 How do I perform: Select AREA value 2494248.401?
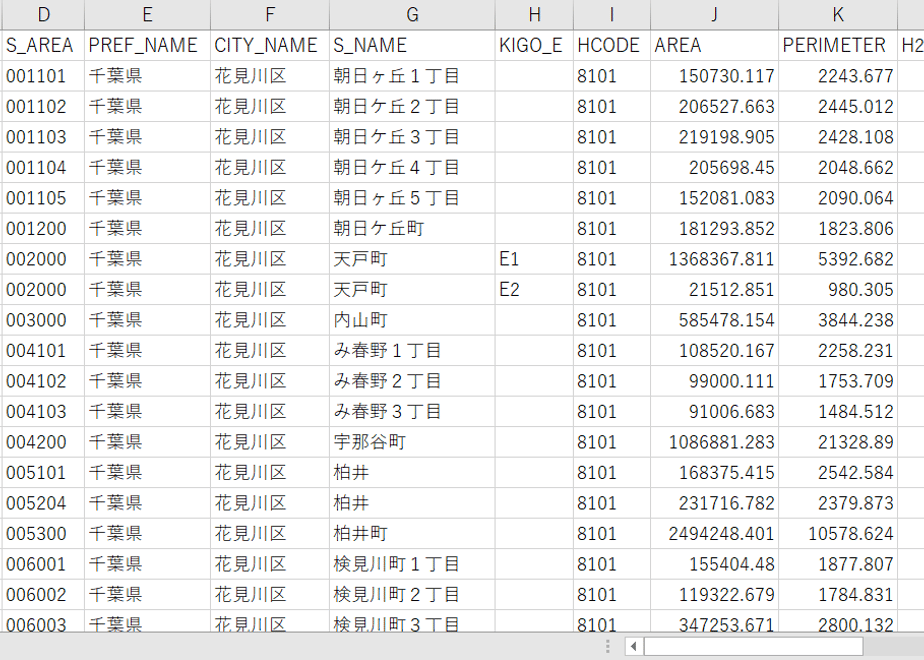coord(715,534)
